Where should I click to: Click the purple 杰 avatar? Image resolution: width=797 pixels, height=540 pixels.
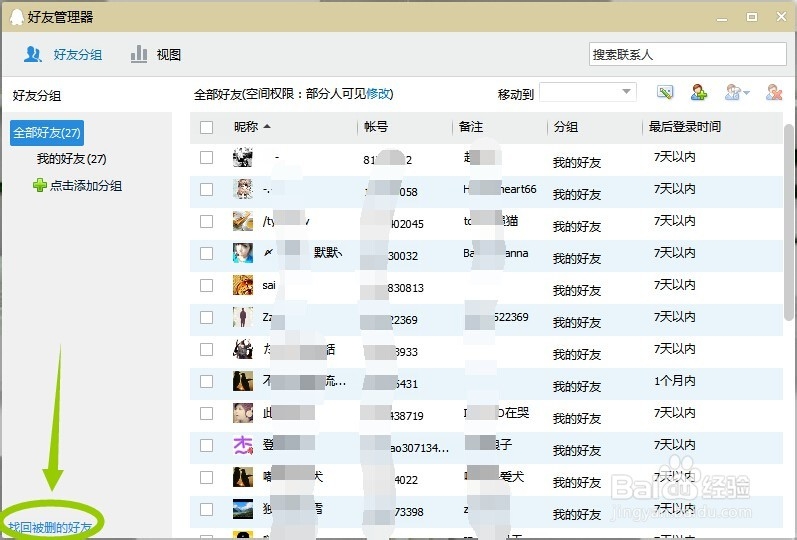[x=243, y=445]
